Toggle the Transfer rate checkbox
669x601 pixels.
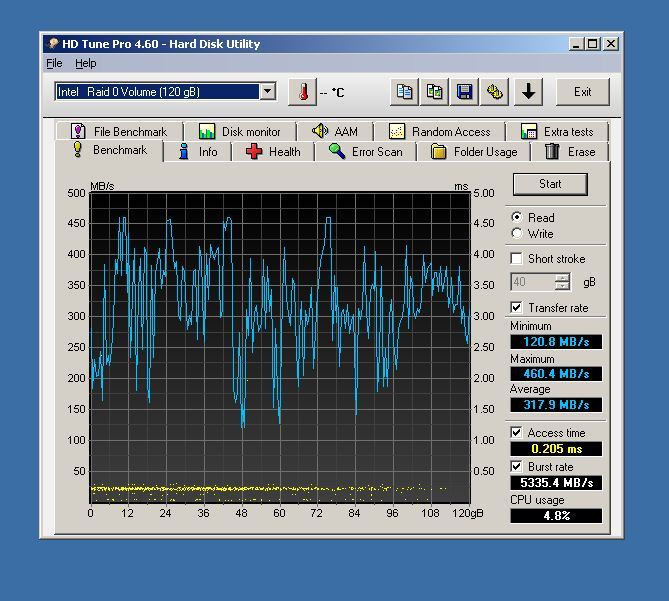516,308
